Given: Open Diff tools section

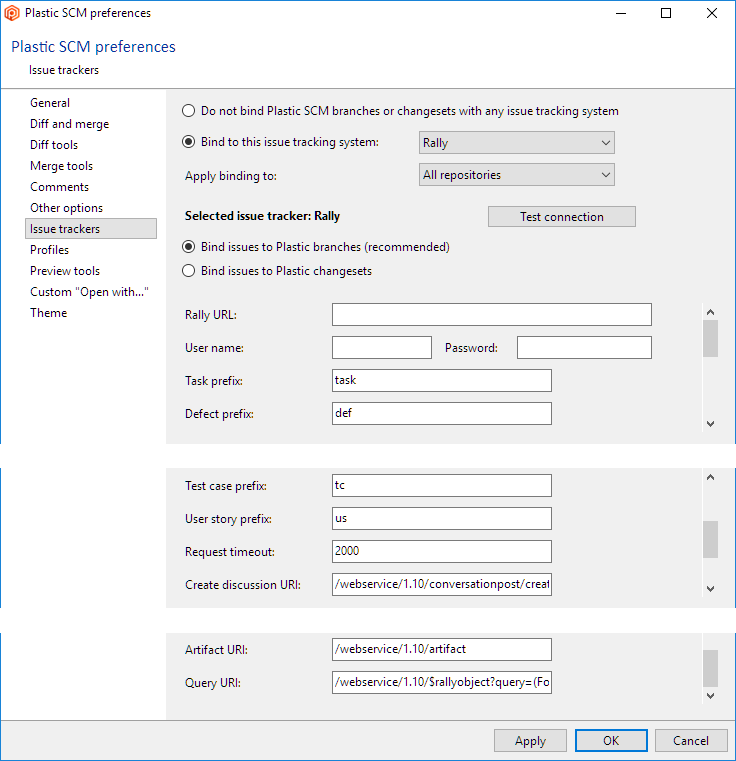Looking at the screenshot, I should pos(54,145).
